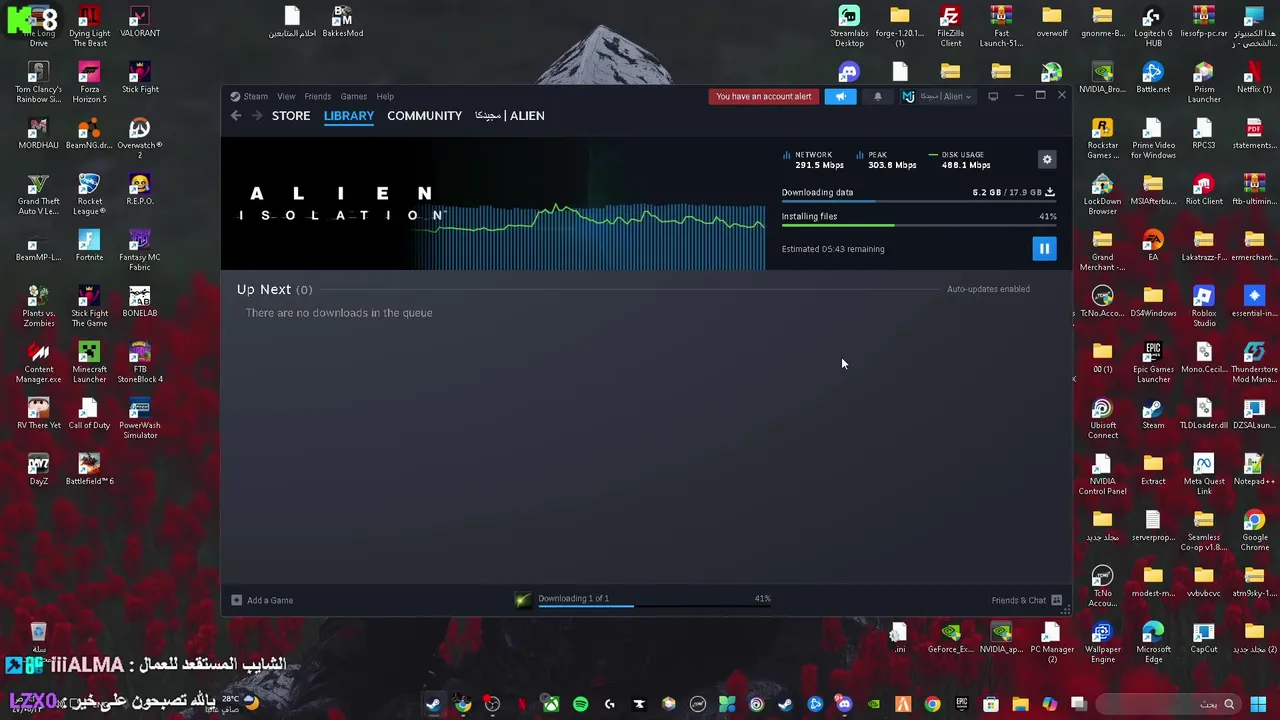Open the COMMUNITY tab
This screenshot has height=720, width=1280.
(425, 116)
